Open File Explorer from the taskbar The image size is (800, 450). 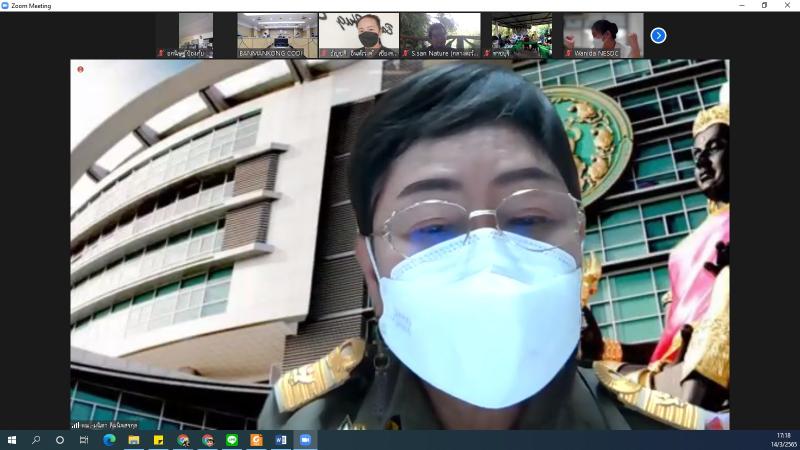tap(134, 440)
